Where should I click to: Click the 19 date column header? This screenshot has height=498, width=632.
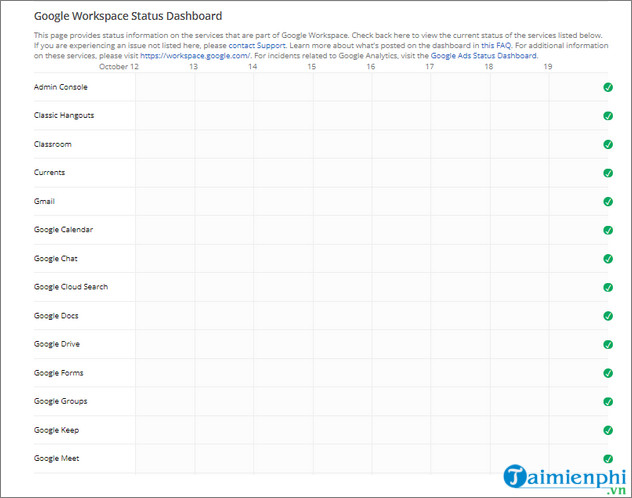(548, 66)
